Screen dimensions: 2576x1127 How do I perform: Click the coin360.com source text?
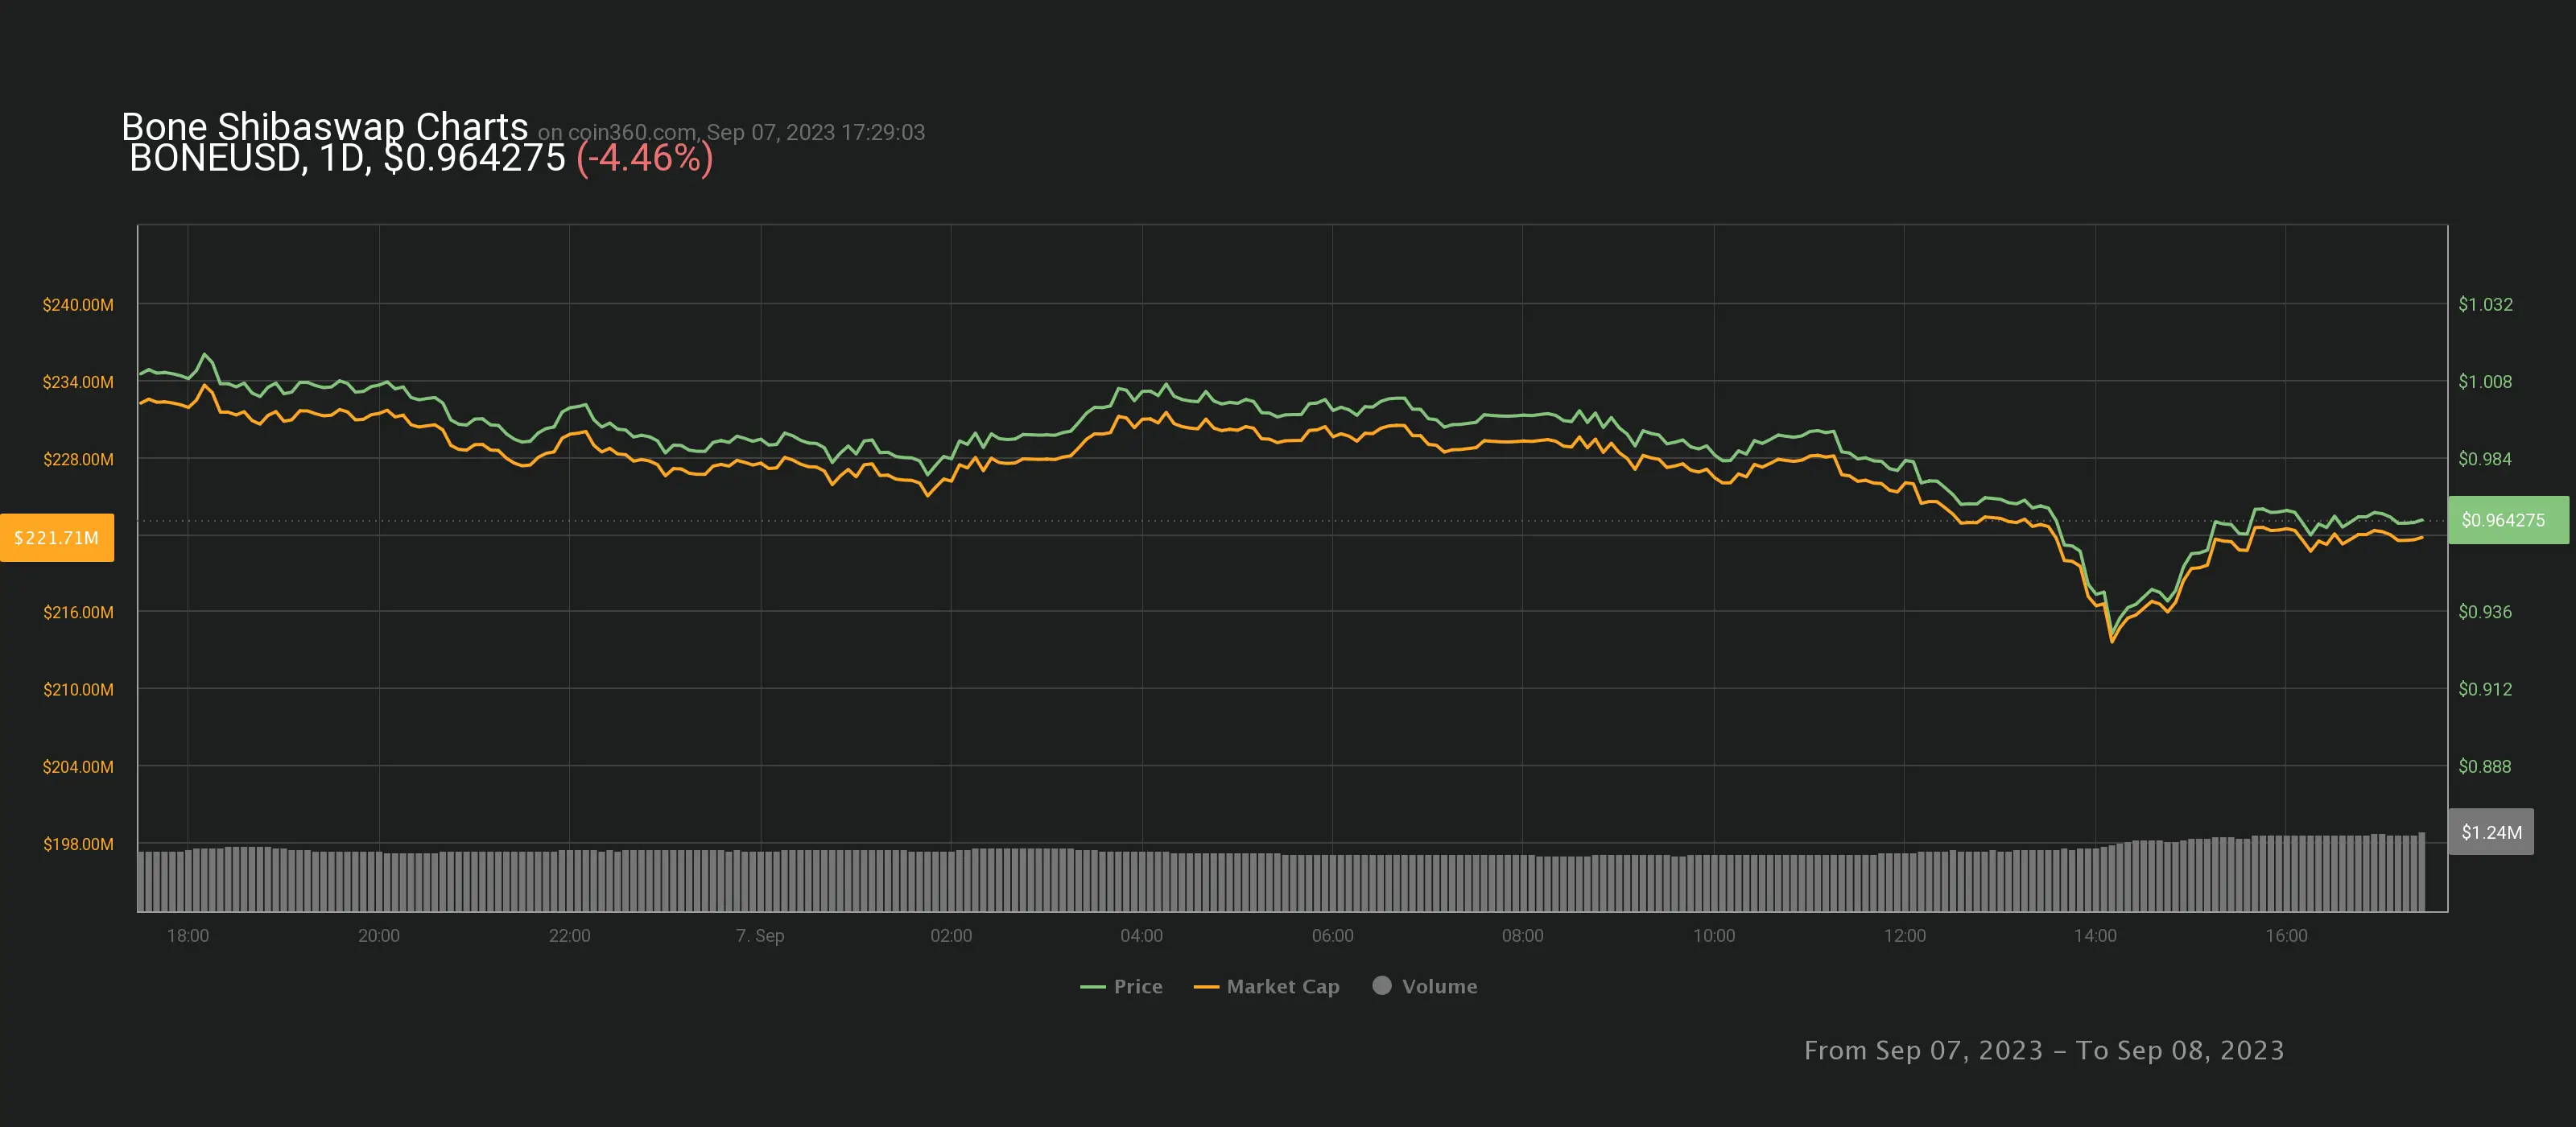(x=631, y=132)
